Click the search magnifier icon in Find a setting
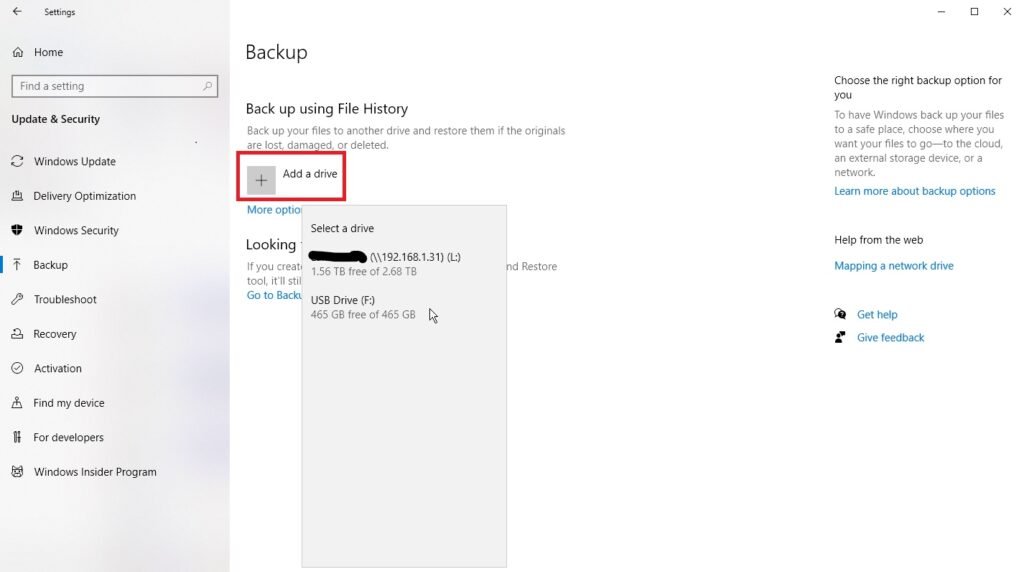This screenshot has height=572, width=1024. [207, 86]
